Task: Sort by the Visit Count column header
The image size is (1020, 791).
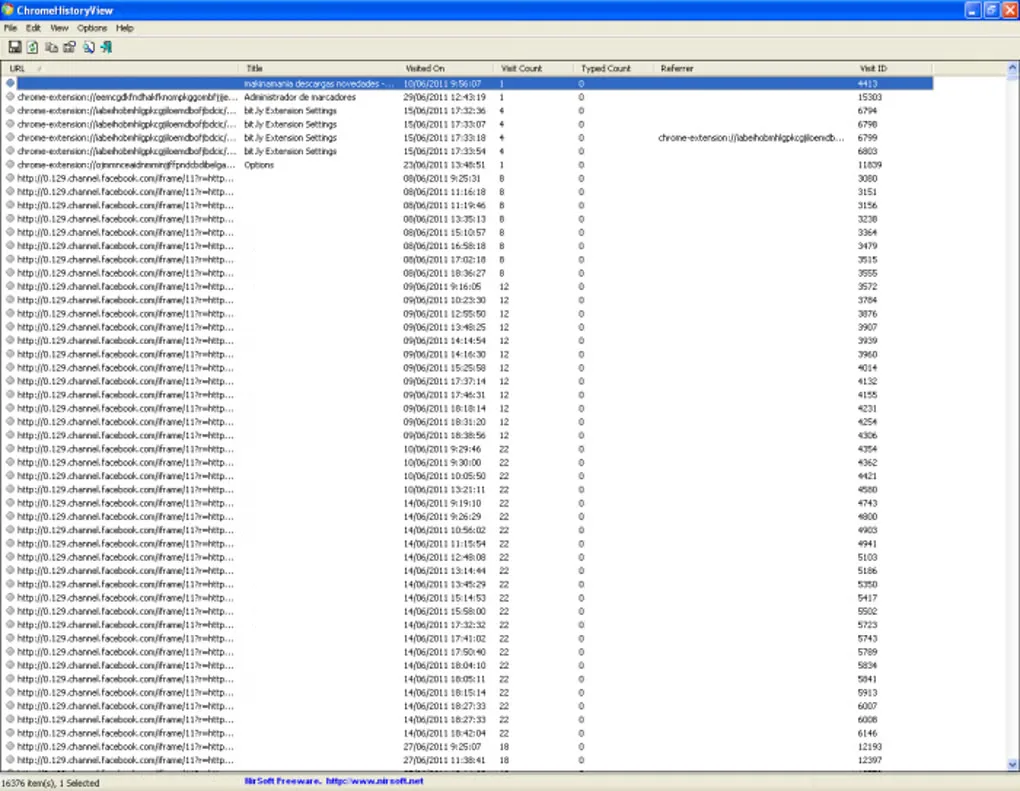Action: [535, 68]
